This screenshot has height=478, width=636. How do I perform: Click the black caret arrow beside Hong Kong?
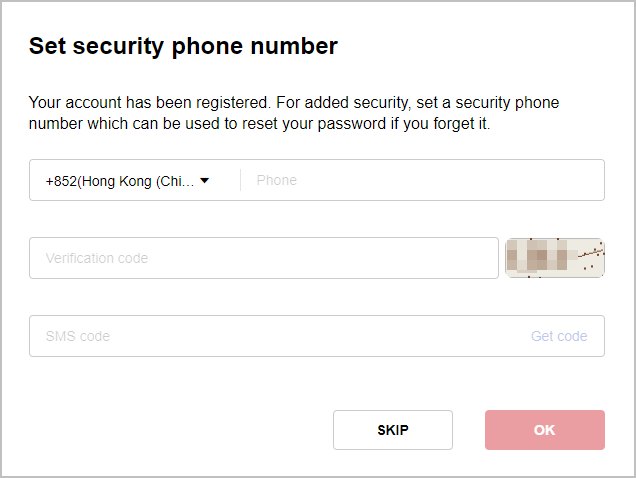coord(205,181)
